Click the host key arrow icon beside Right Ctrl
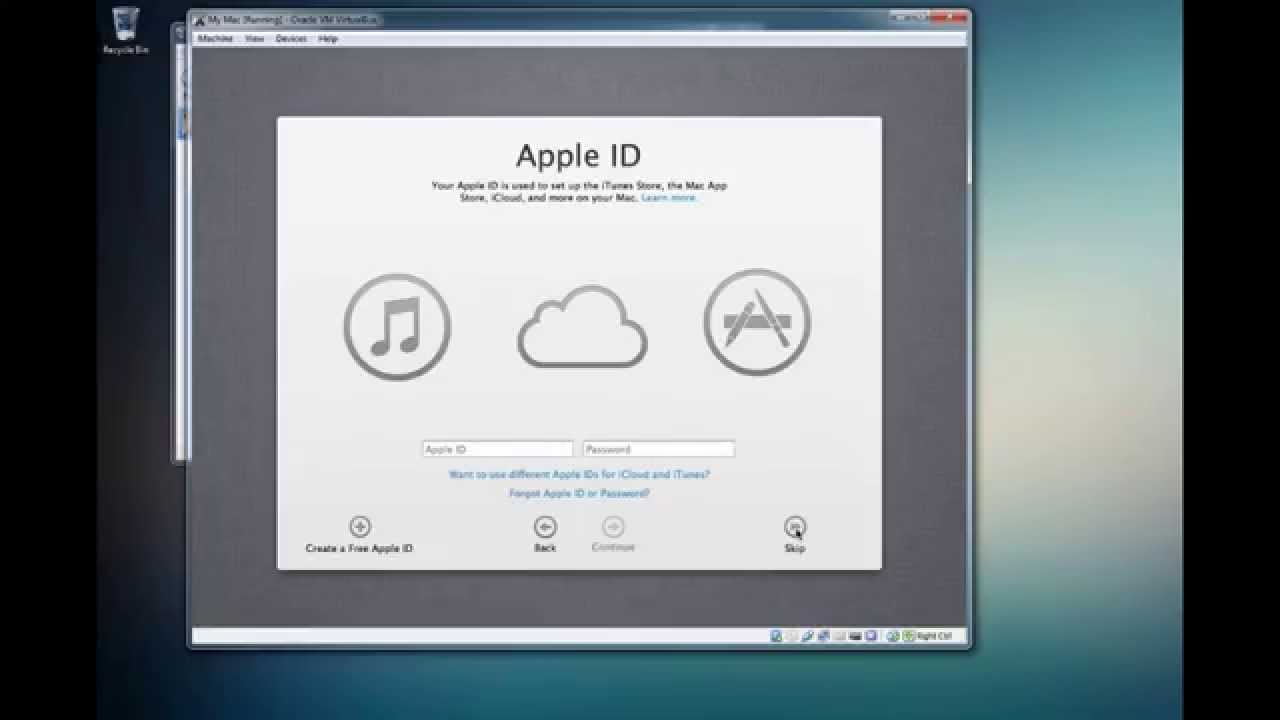The width and height of the screenshot is (1280, 720). tap(908, 636)
